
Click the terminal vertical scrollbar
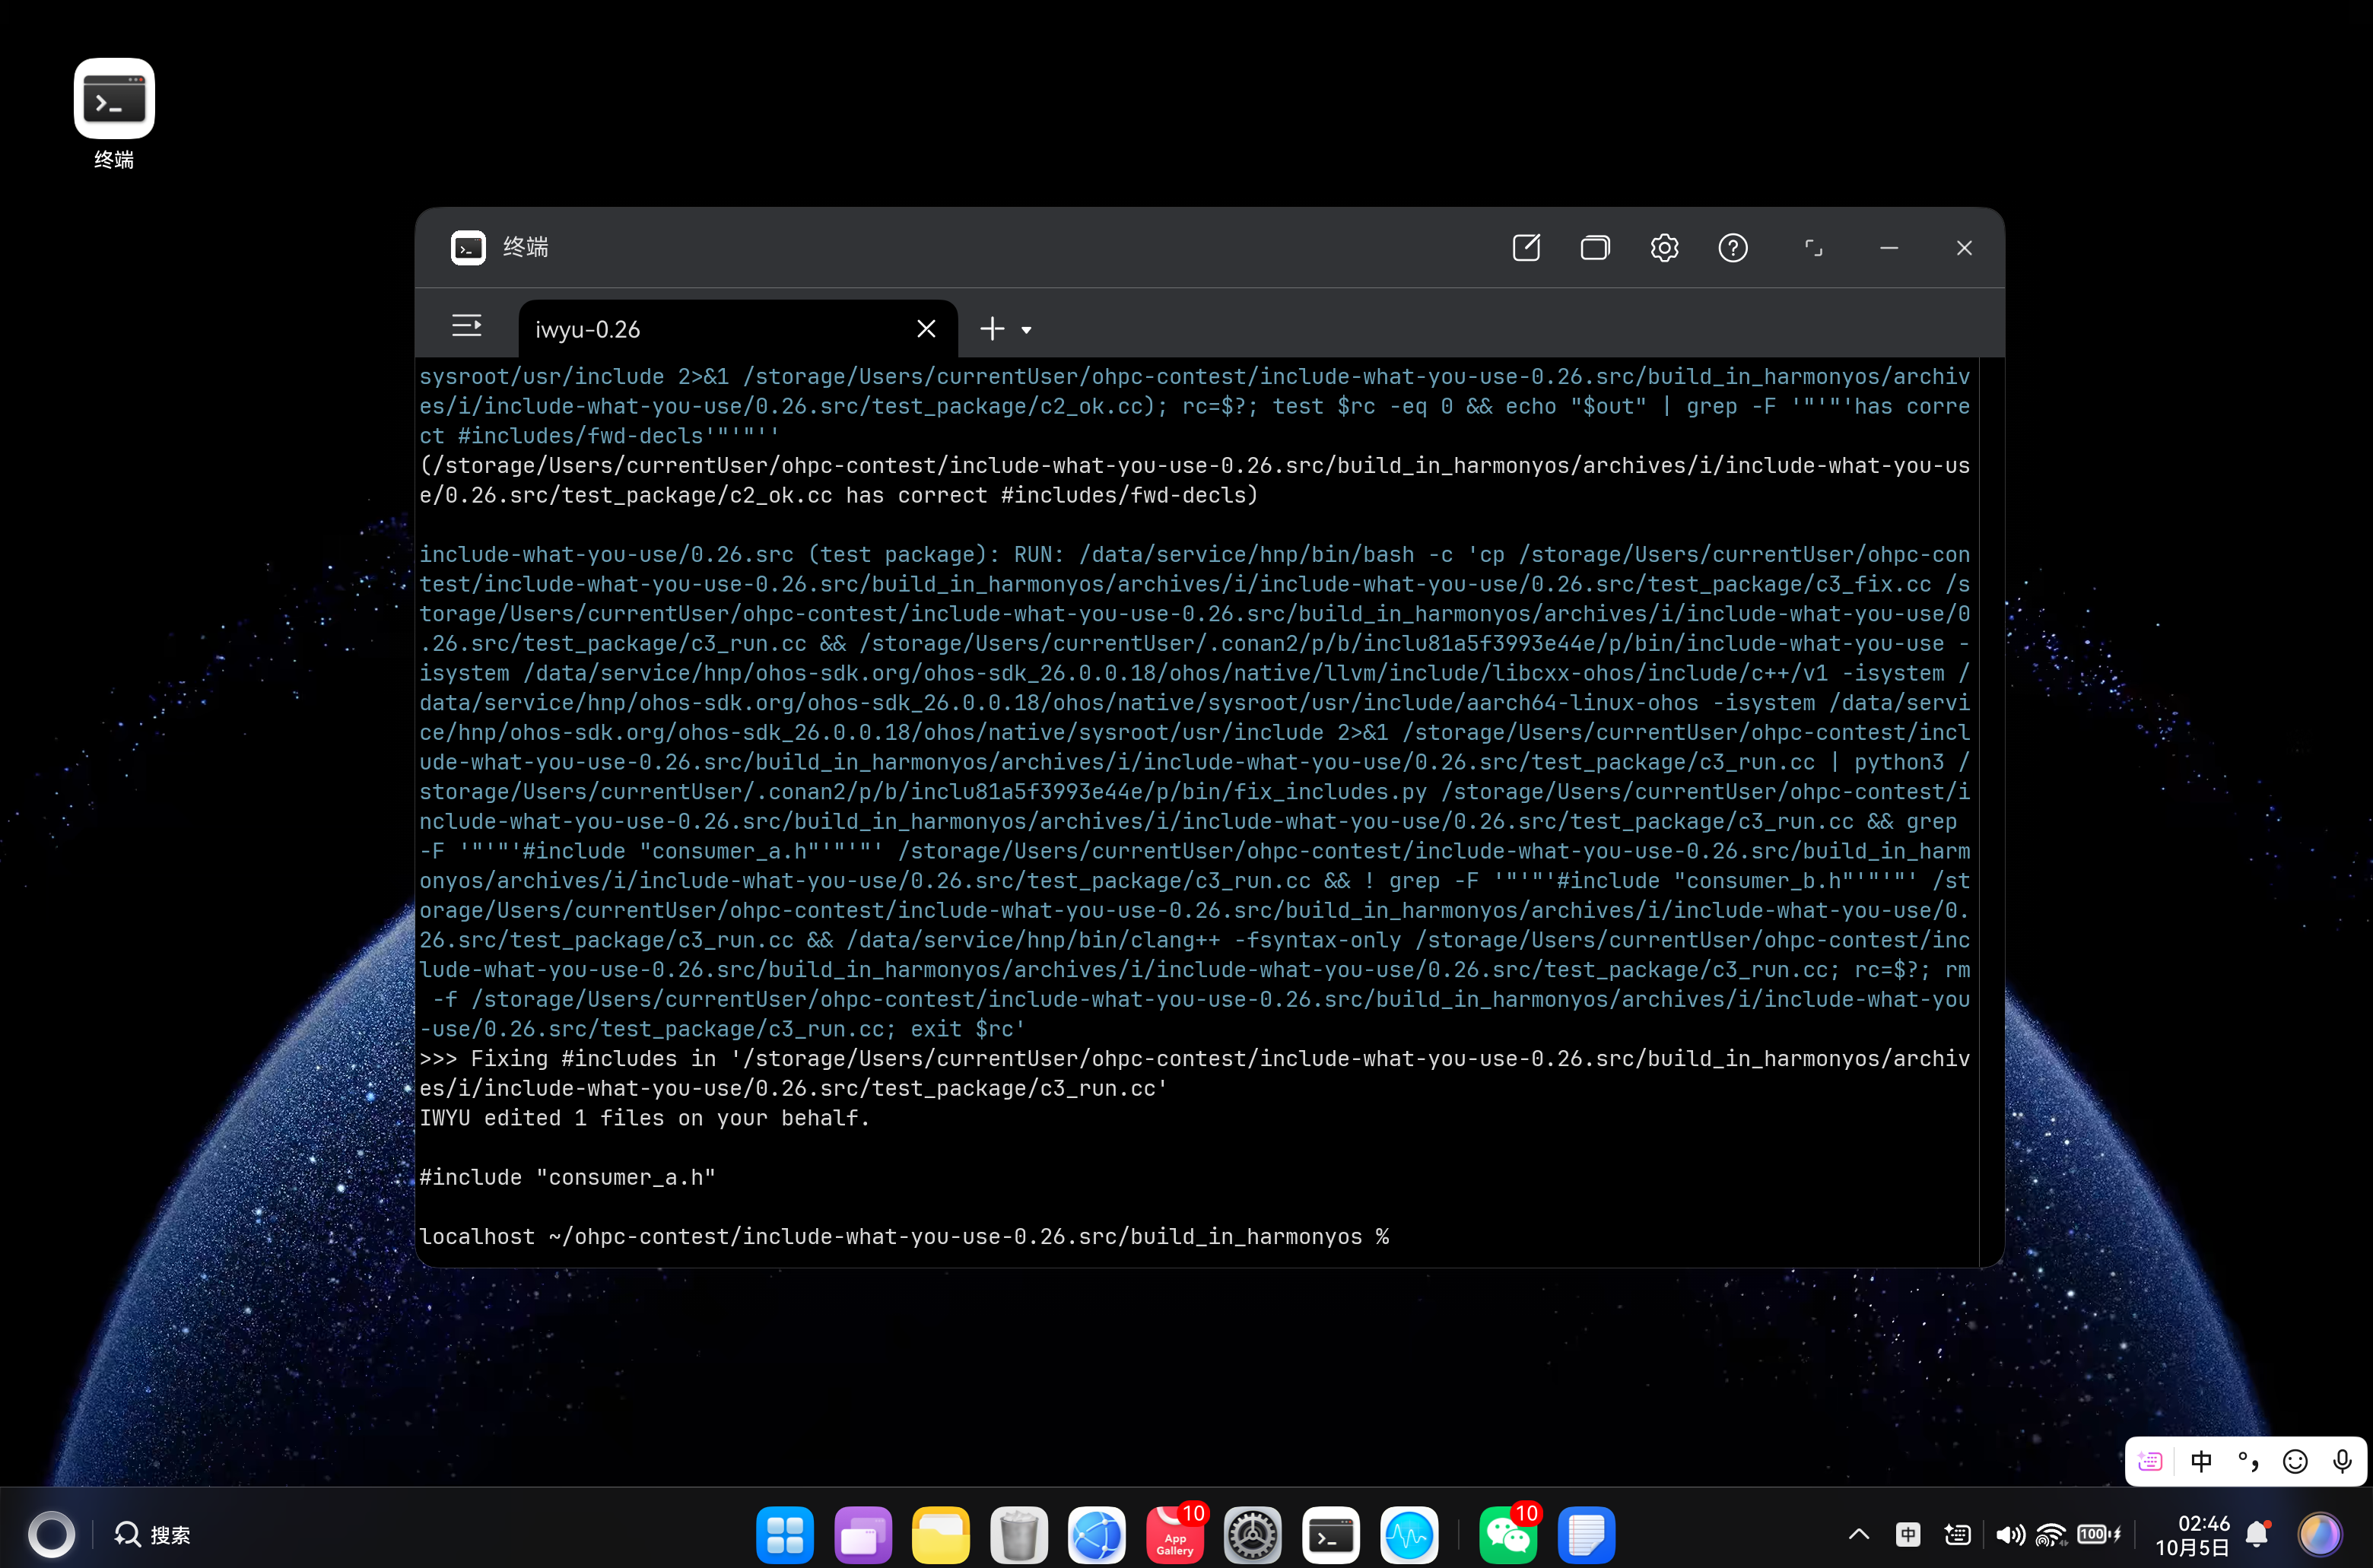pos(1991,811)
